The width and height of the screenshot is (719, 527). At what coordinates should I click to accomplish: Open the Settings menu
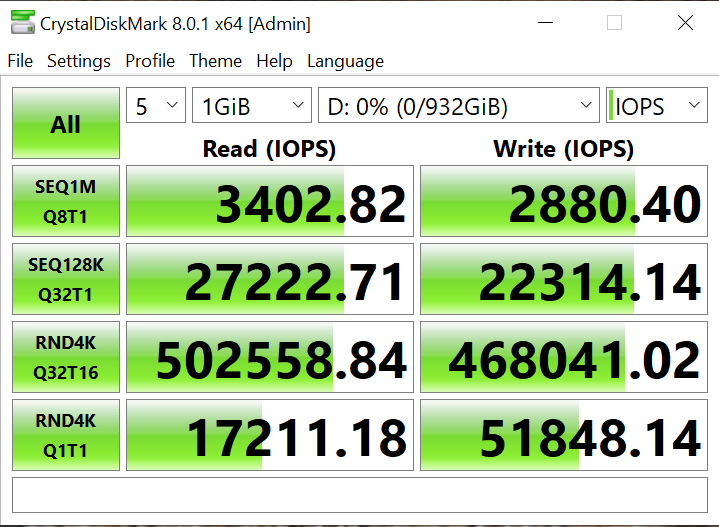[79, 61]
